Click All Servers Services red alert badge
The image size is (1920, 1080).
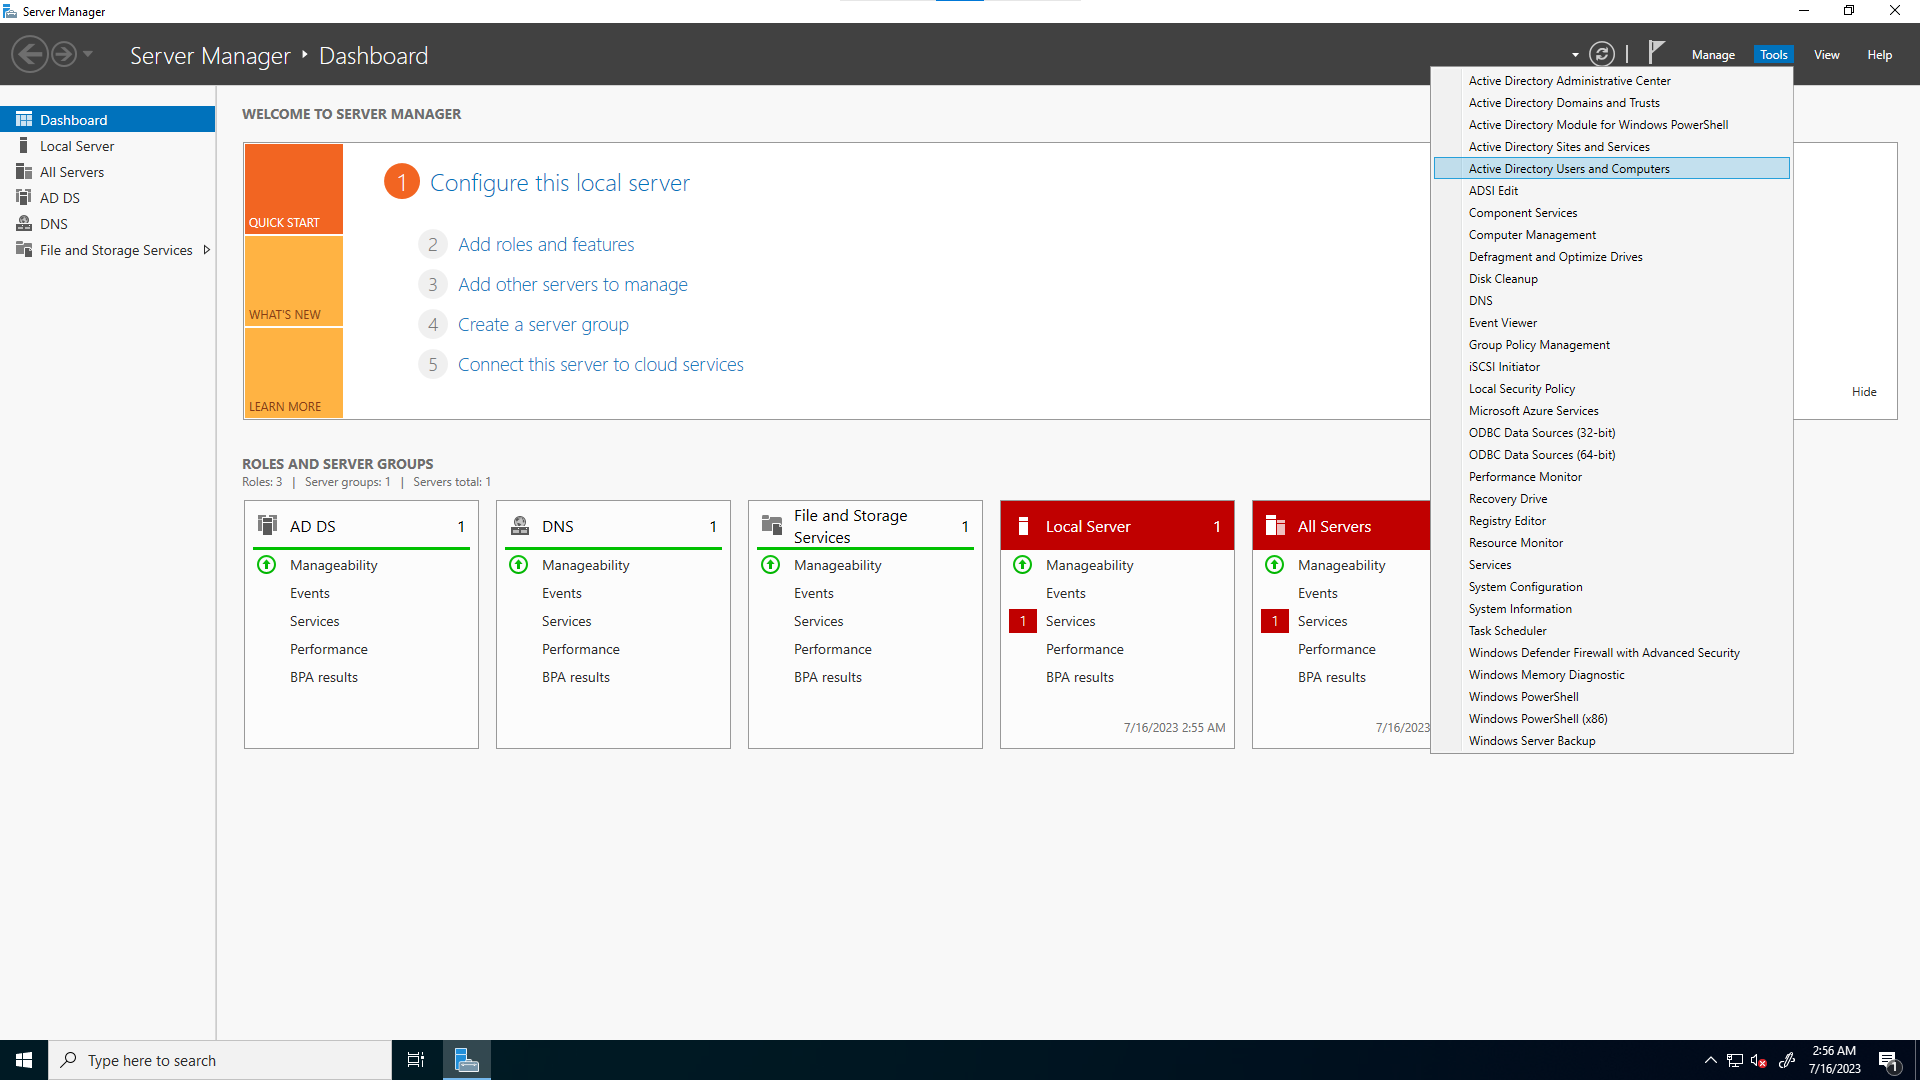[x=1275, y=621]
